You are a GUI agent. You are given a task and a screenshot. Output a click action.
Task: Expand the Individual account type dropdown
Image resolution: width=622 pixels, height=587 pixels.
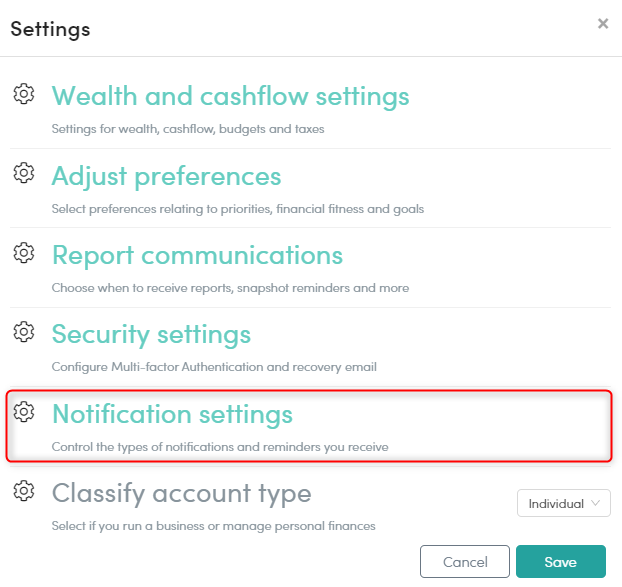click(563, 503)
